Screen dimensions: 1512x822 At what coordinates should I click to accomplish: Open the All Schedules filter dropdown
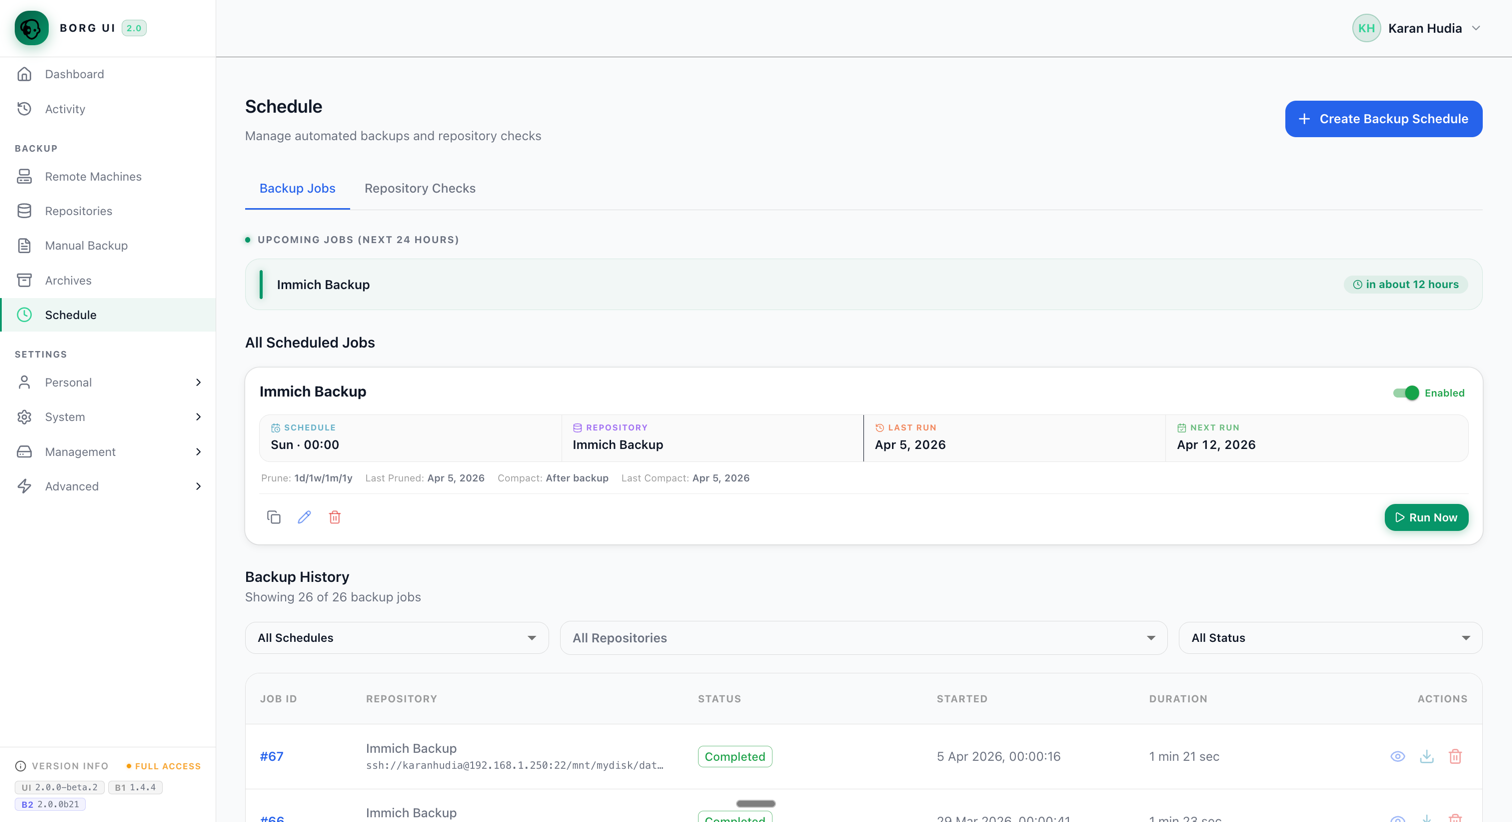396,638
